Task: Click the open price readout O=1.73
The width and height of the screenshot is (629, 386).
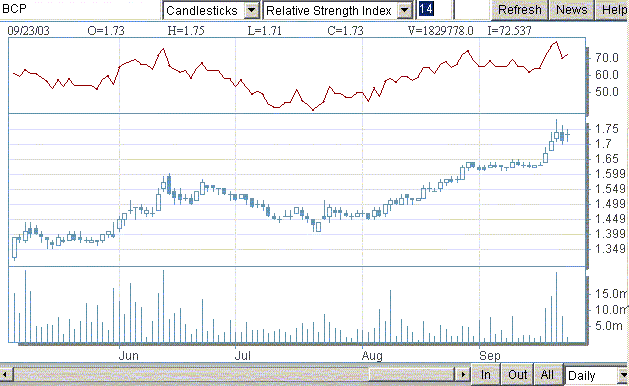Action: click(106, 31)
